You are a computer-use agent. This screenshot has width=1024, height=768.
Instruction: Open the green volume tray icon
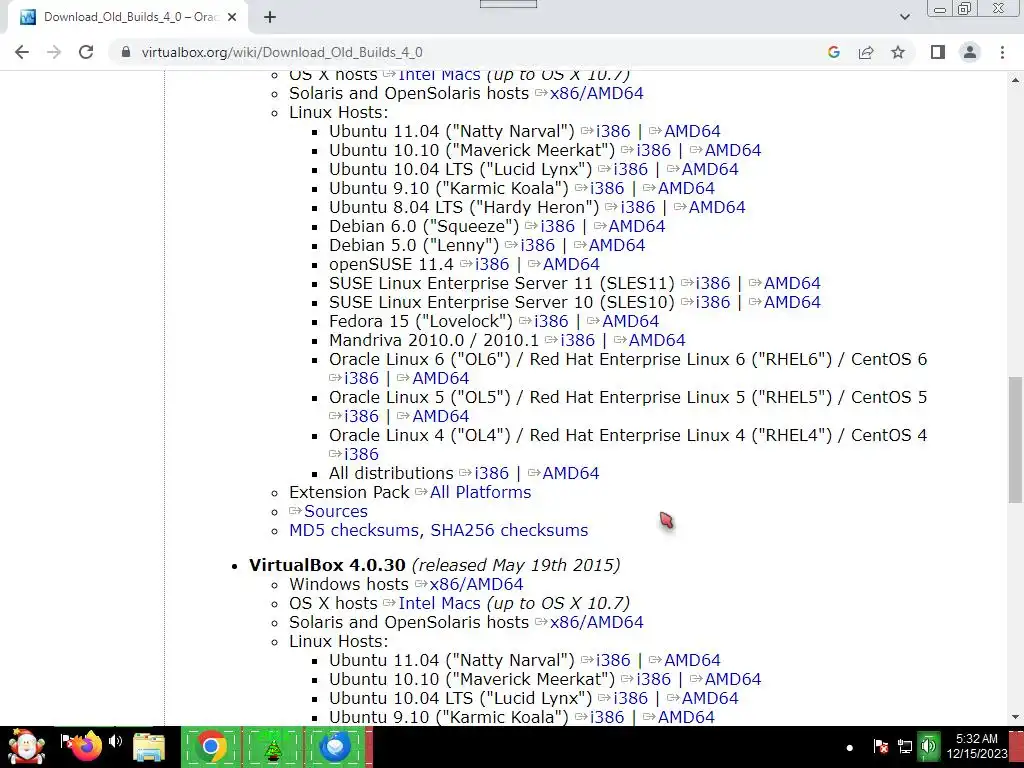point(928,746)
